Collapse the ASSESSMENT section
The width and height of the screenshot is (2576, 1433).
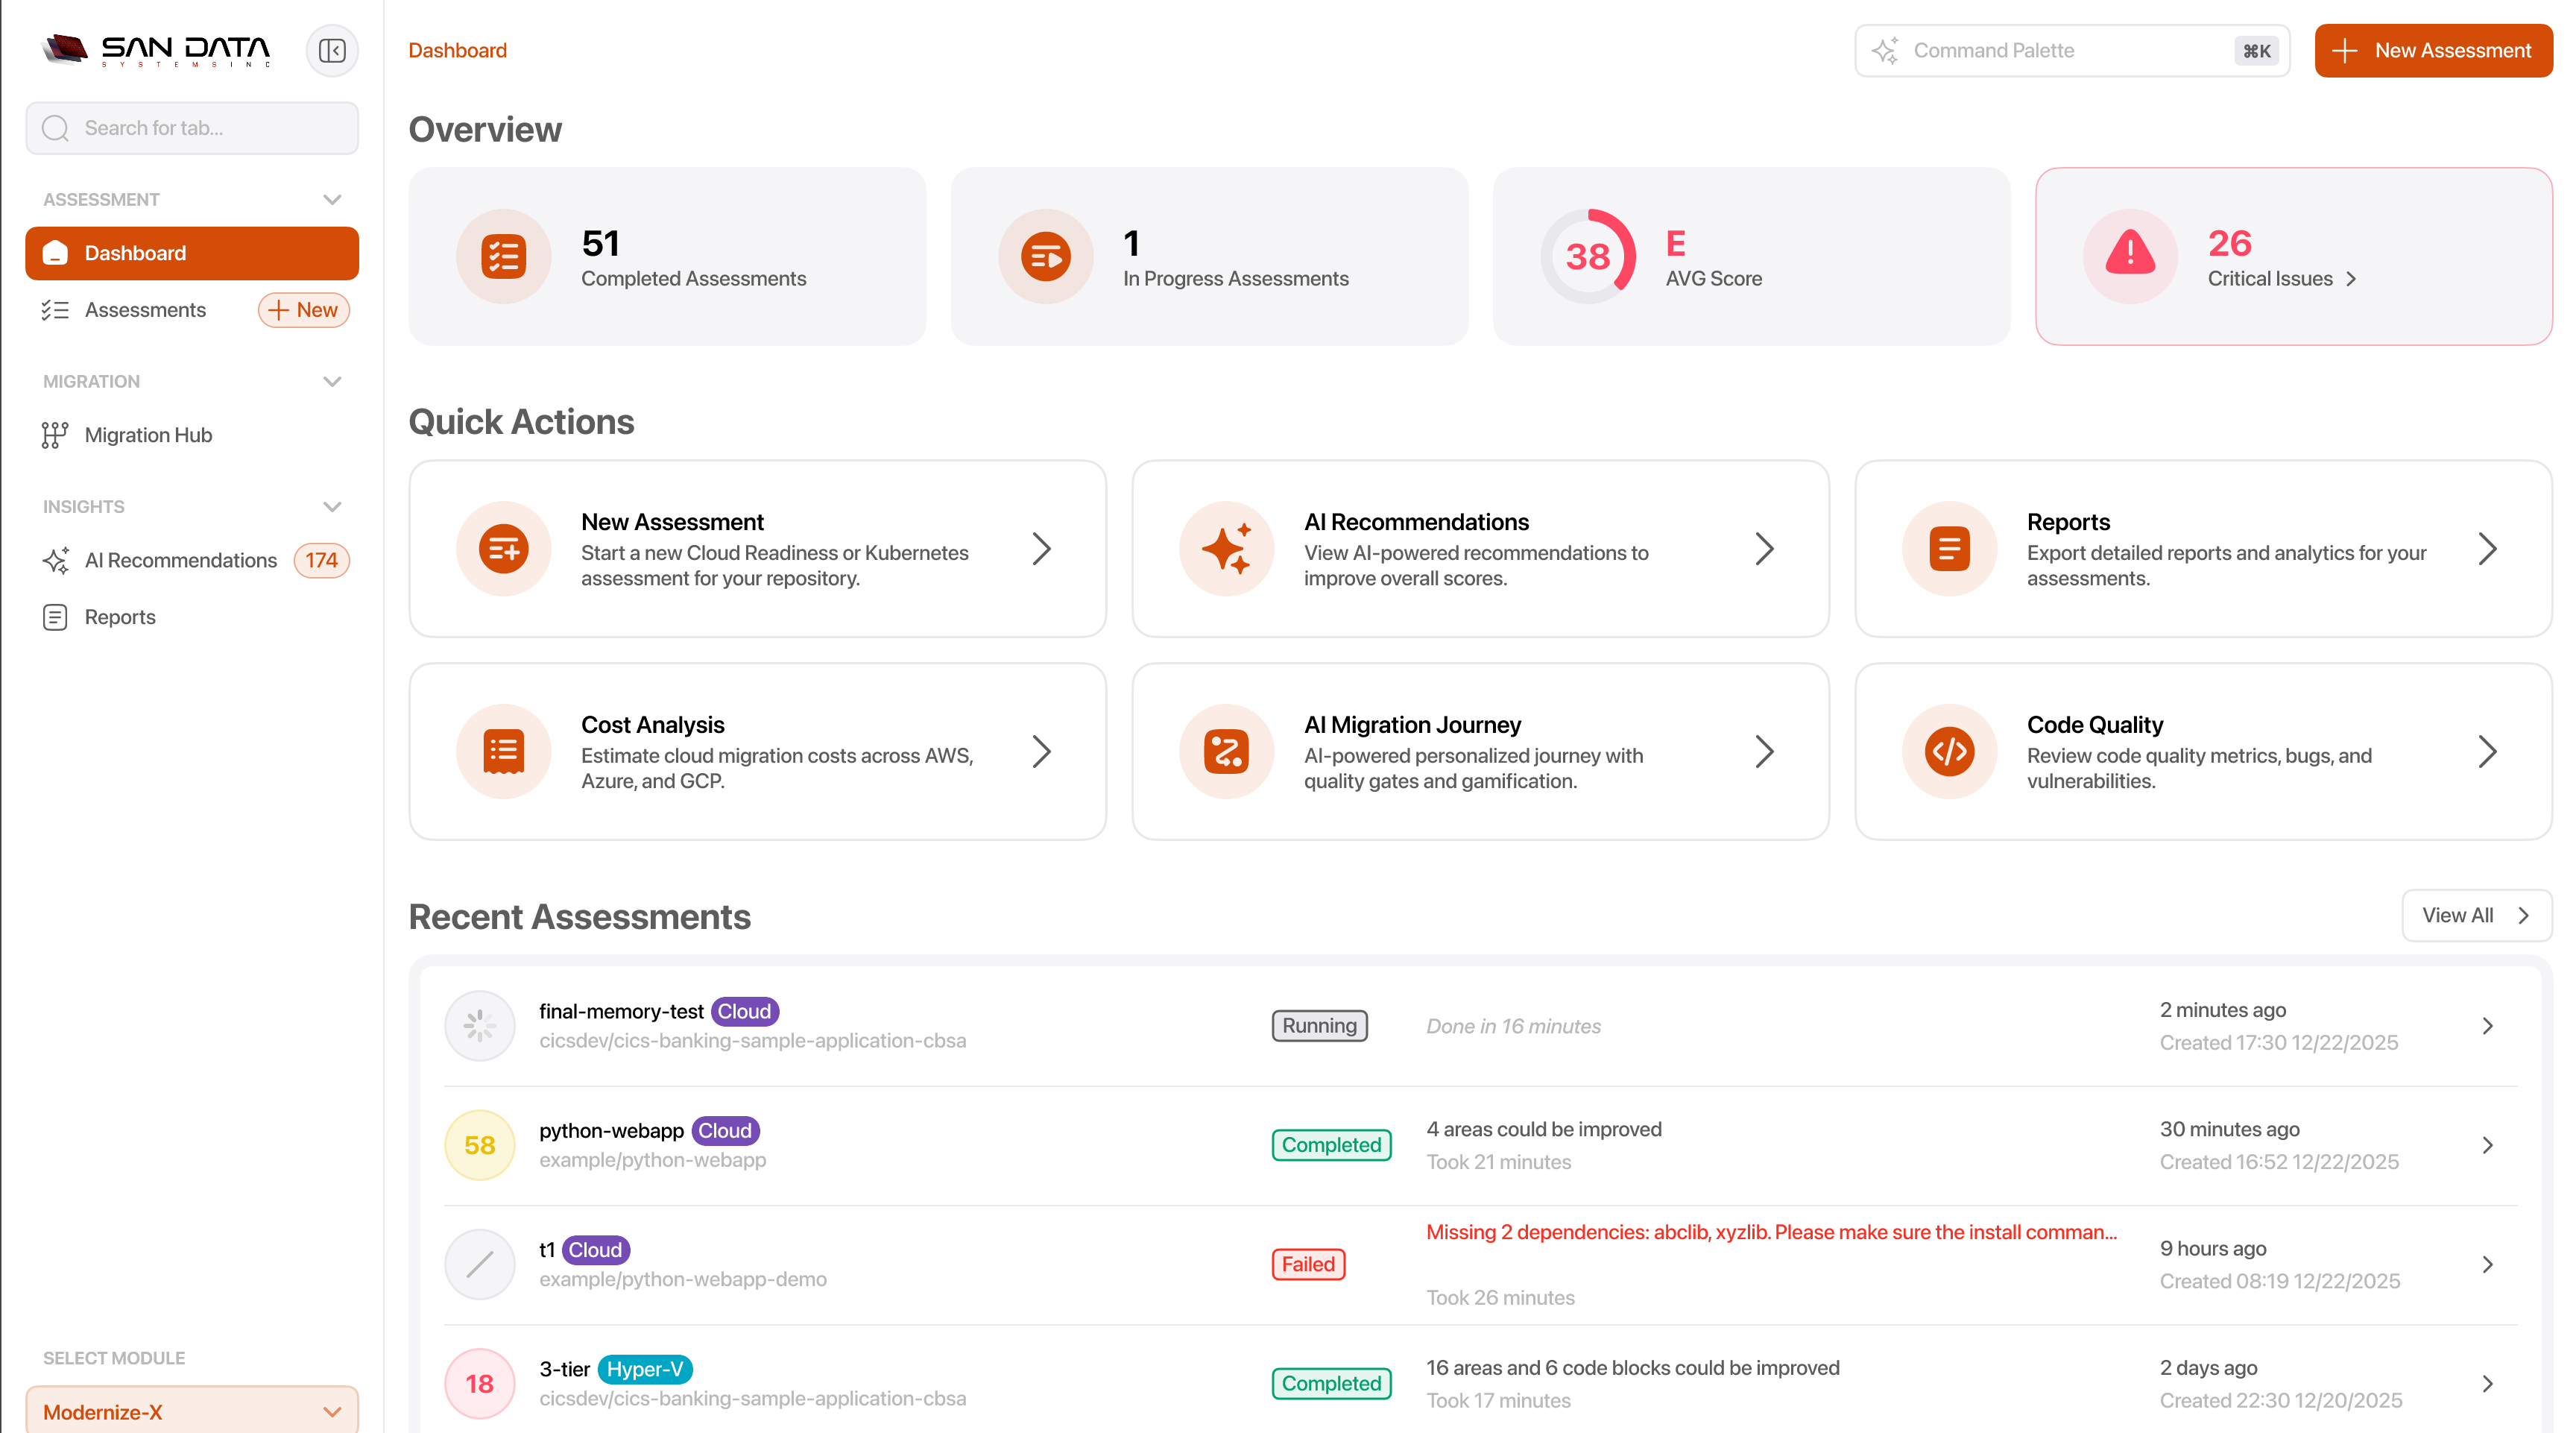tap(333, 199)
